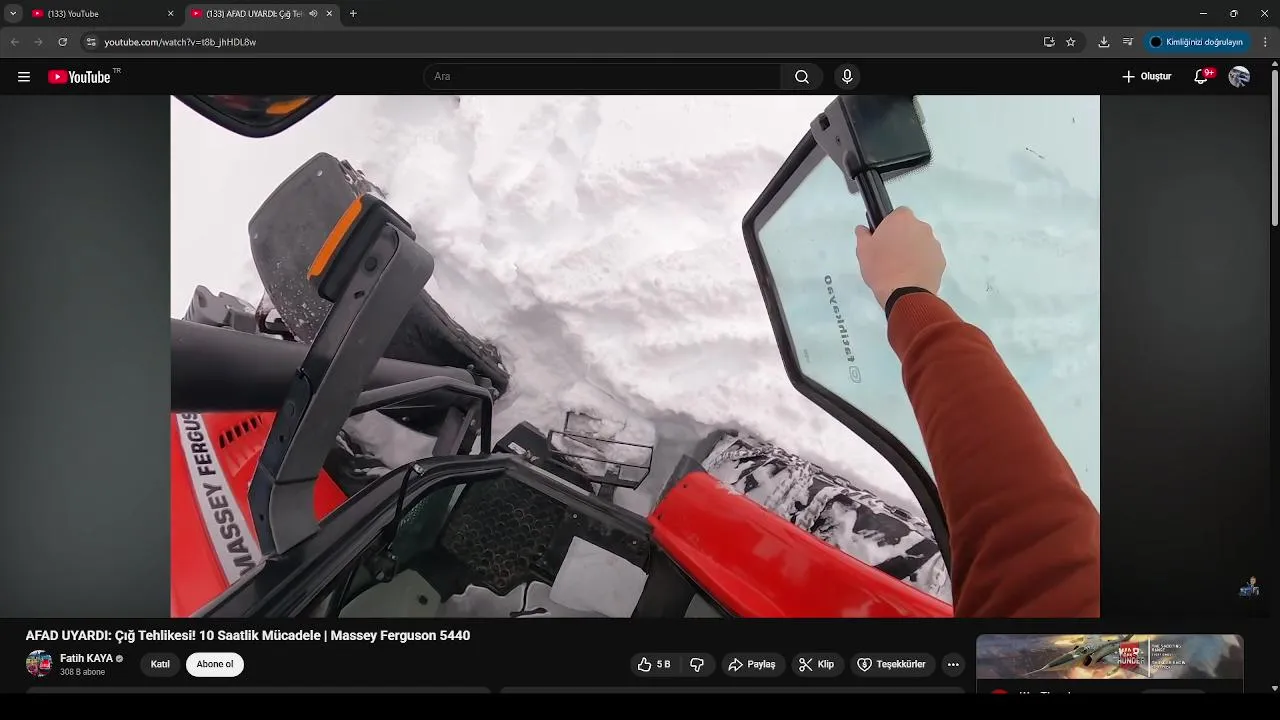The width and height of the screenshot is (1280, 720).
Task: Switch to the first (133) YouTube tab
Action: 103,14
